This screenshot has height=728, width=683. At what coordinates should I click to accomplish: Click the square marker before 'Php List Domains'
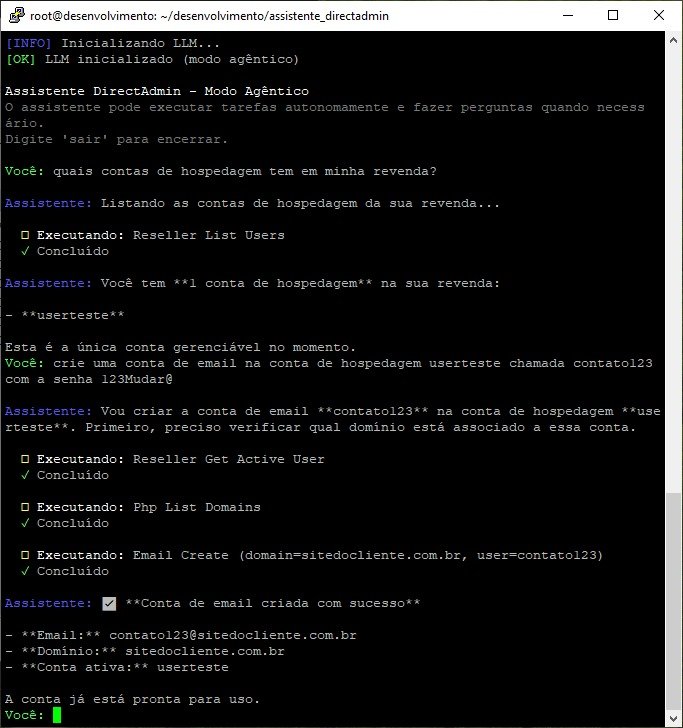pos(25,507)
